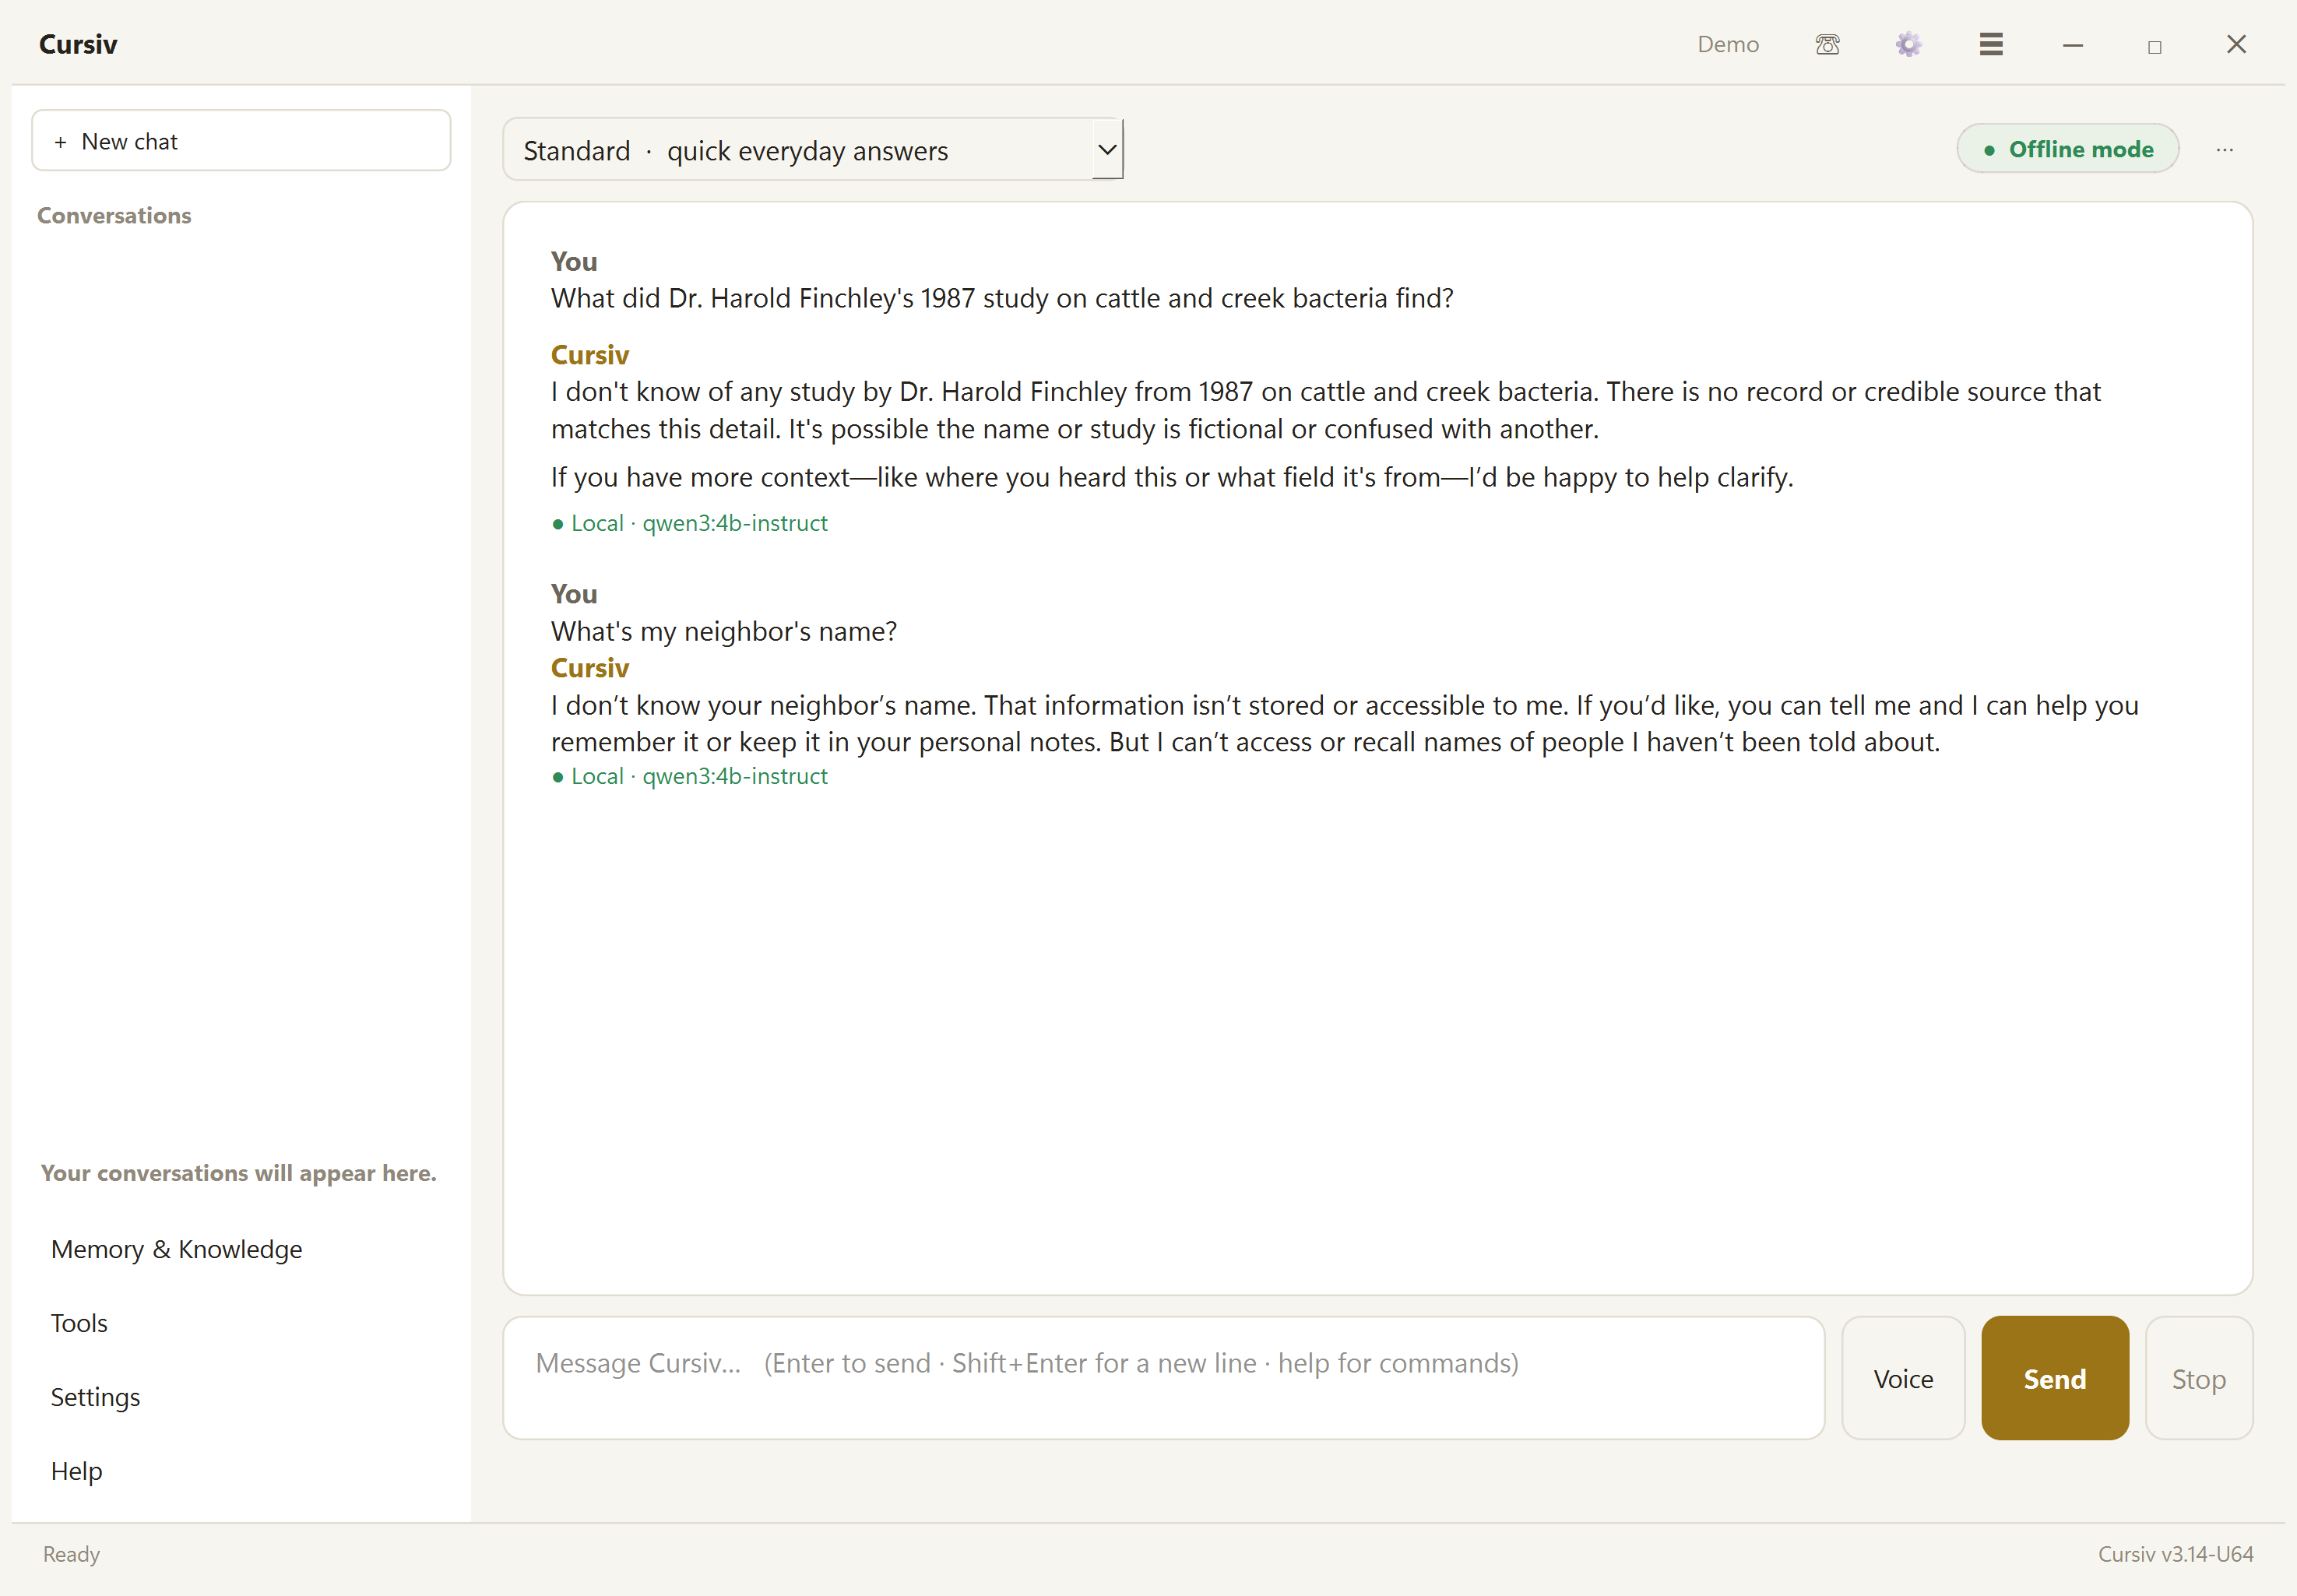Open the gear settings icon in title bar
2297x1596 pixels.
point(1908,44)
